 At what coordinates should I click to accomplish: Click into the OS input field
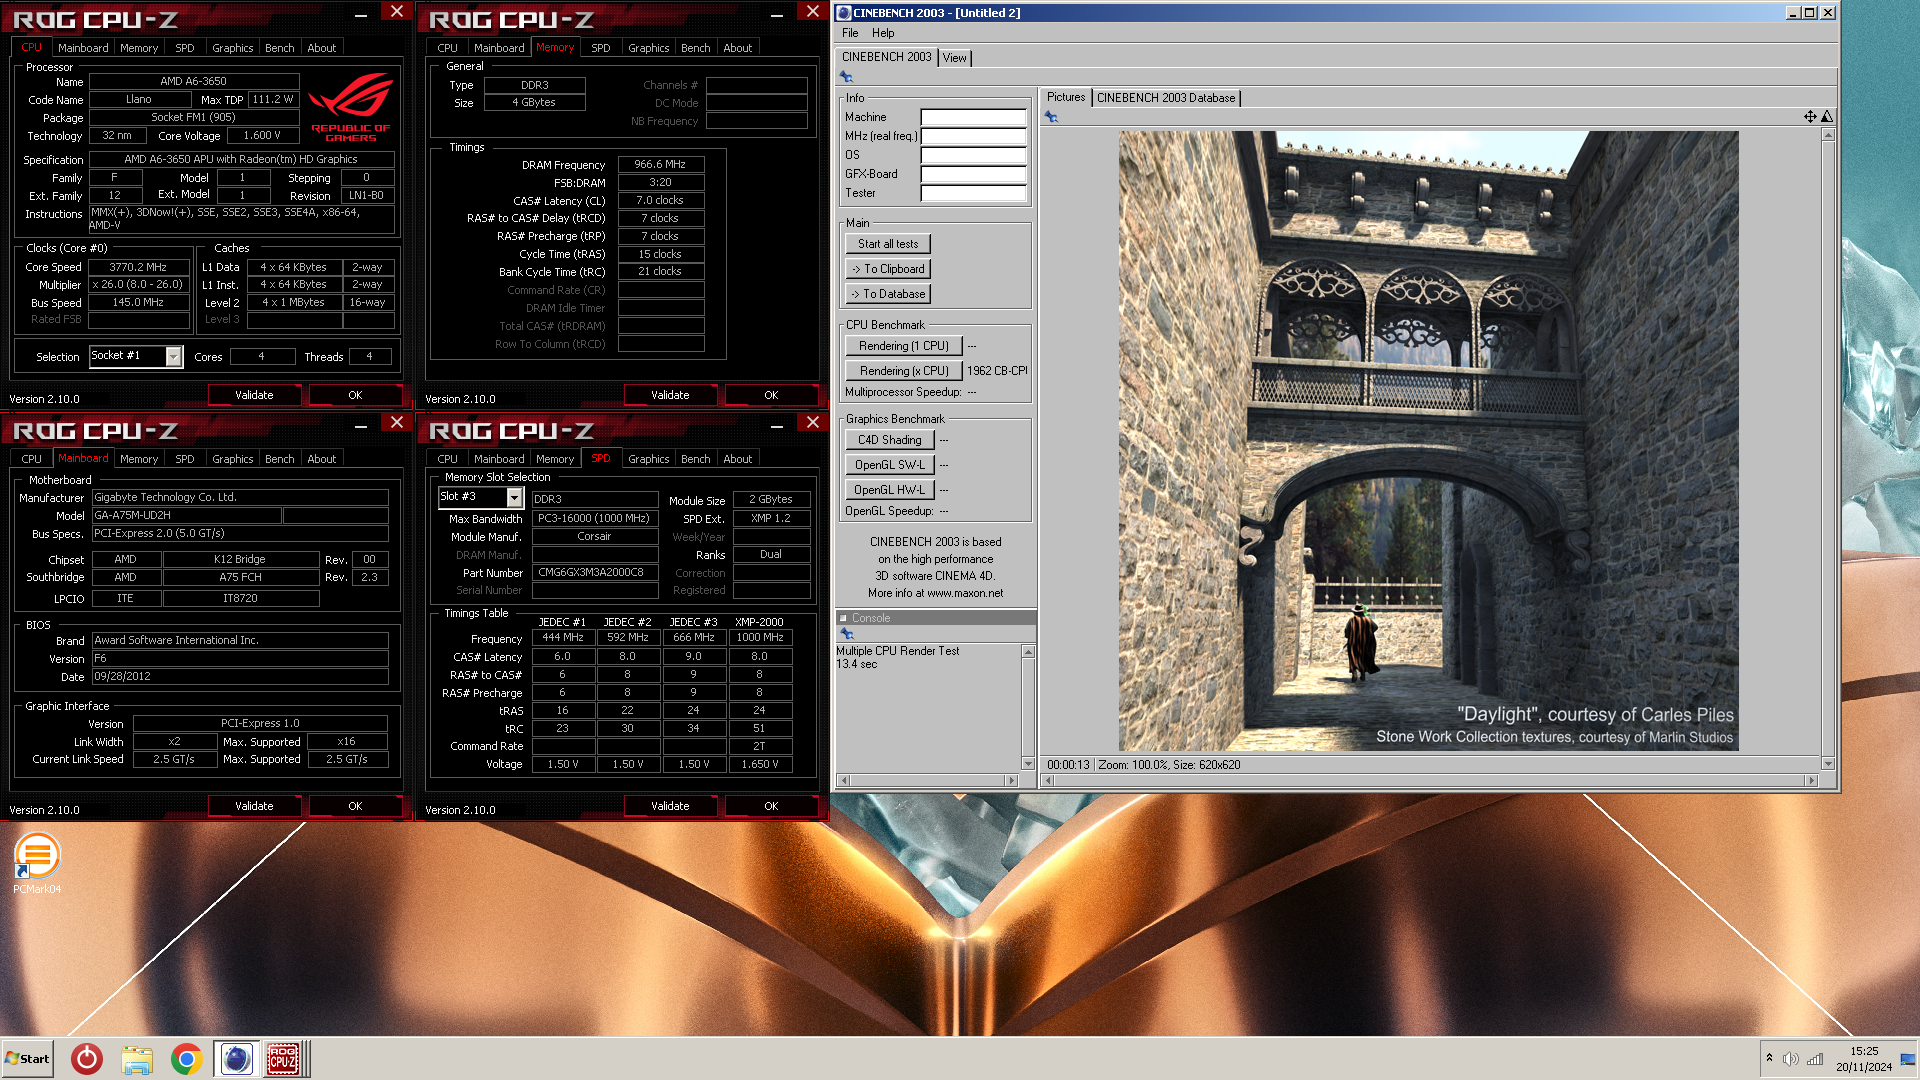[973, 155]
